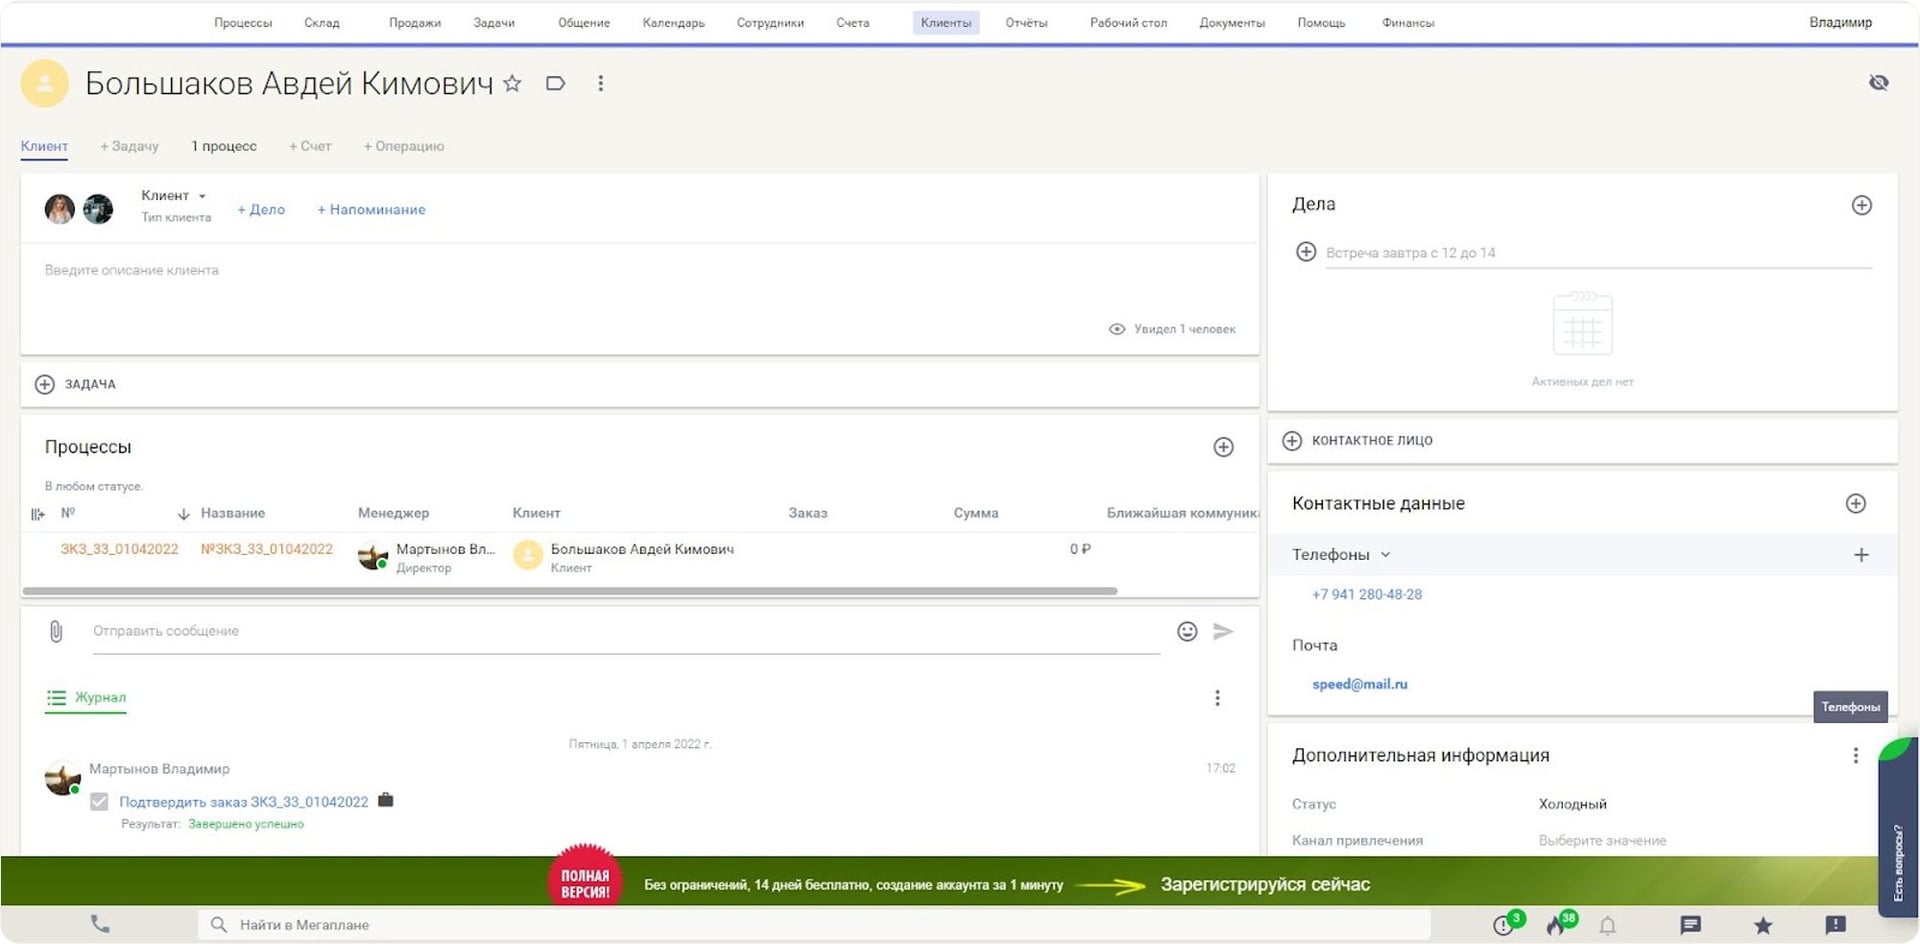The height and width of the screenshot is (944, 1920).
Task: Open the Отчёты menu item
Action: coord(1026,23)
